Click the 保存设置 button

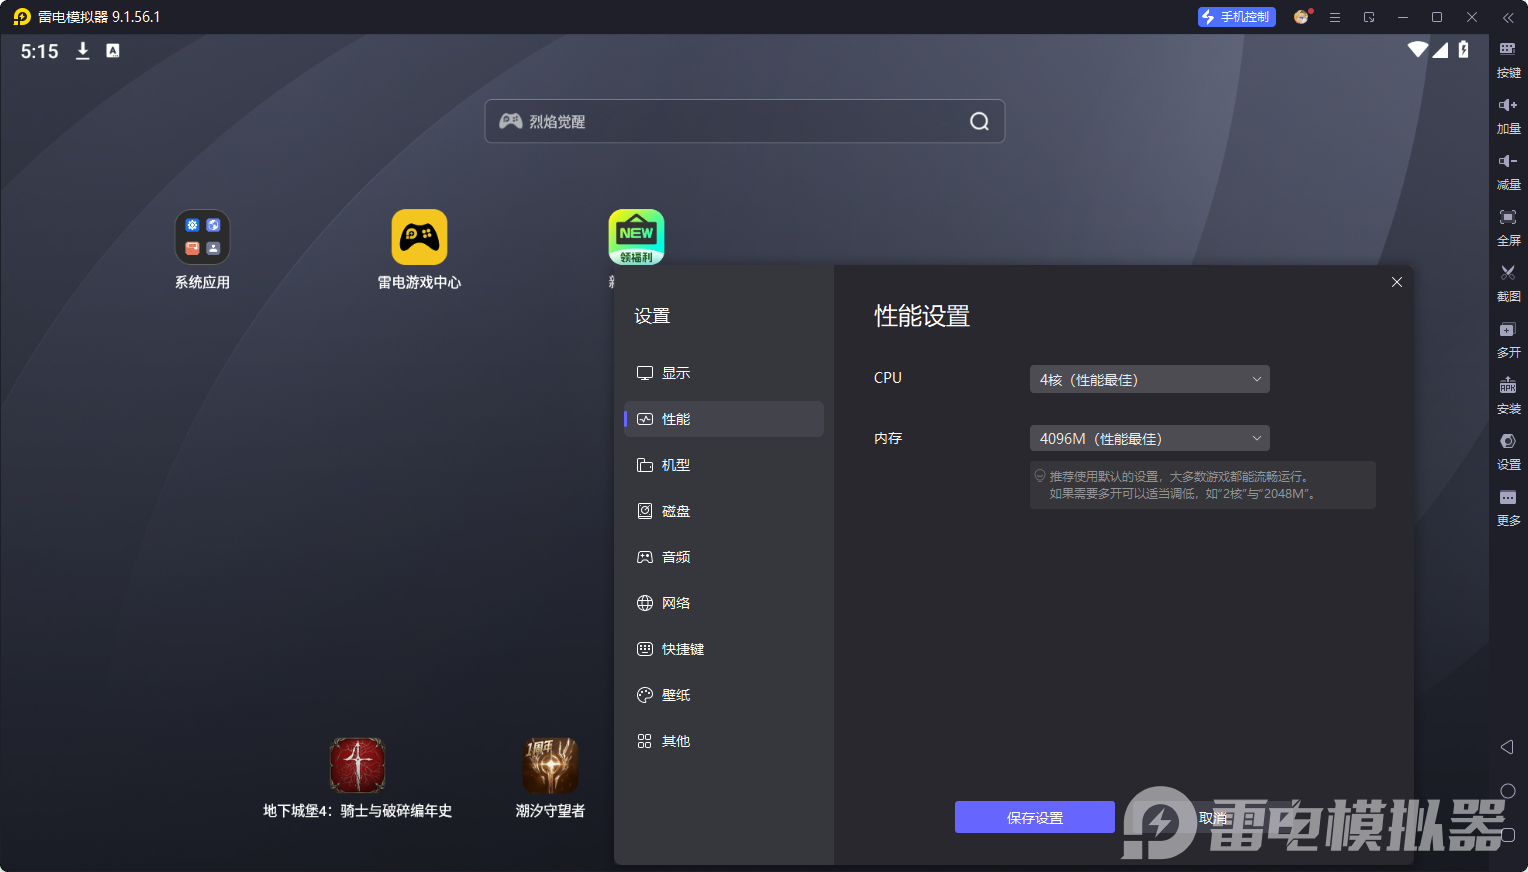pos(1035,817)
